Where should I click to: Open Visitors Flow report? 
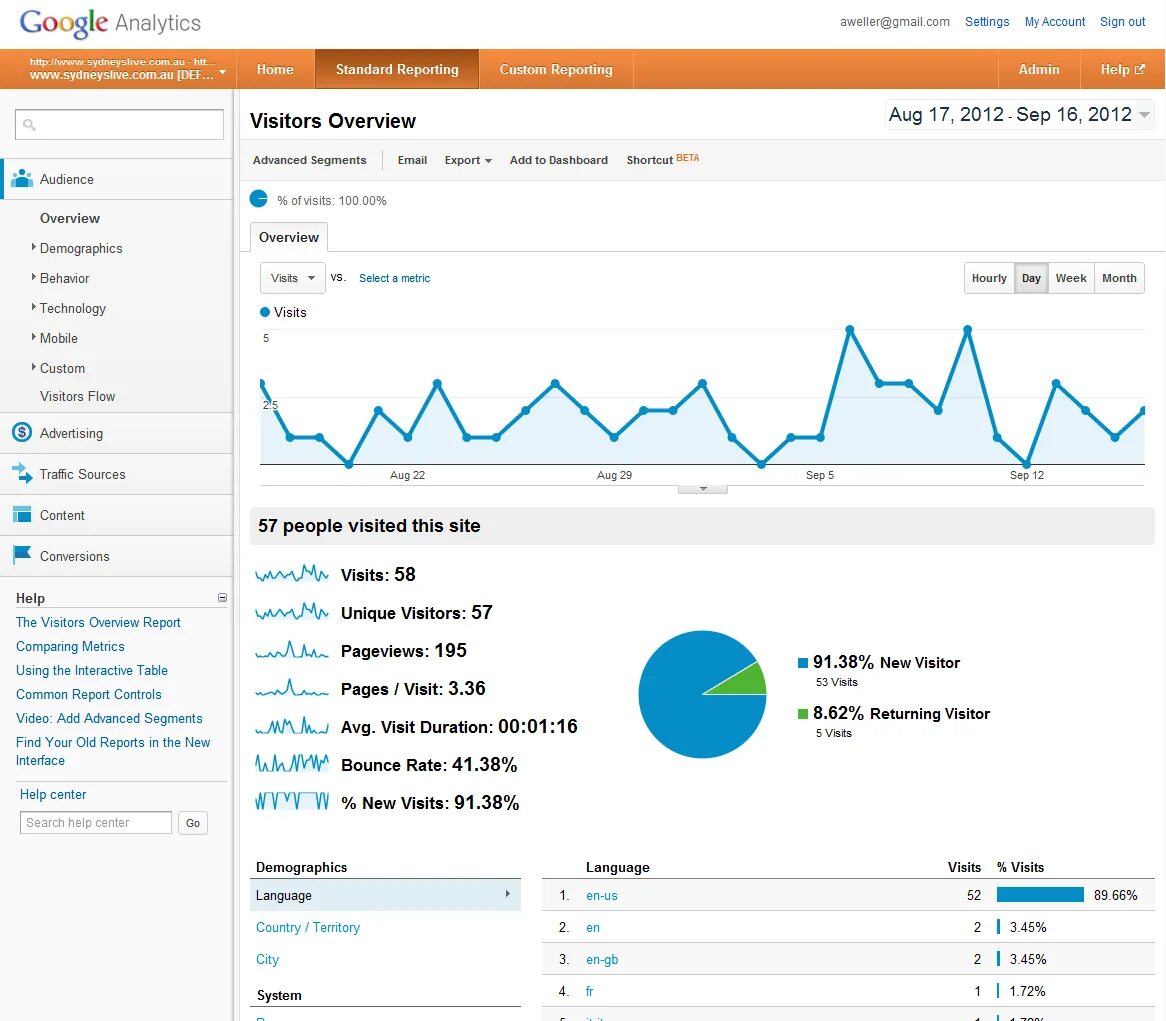(77, 396)
